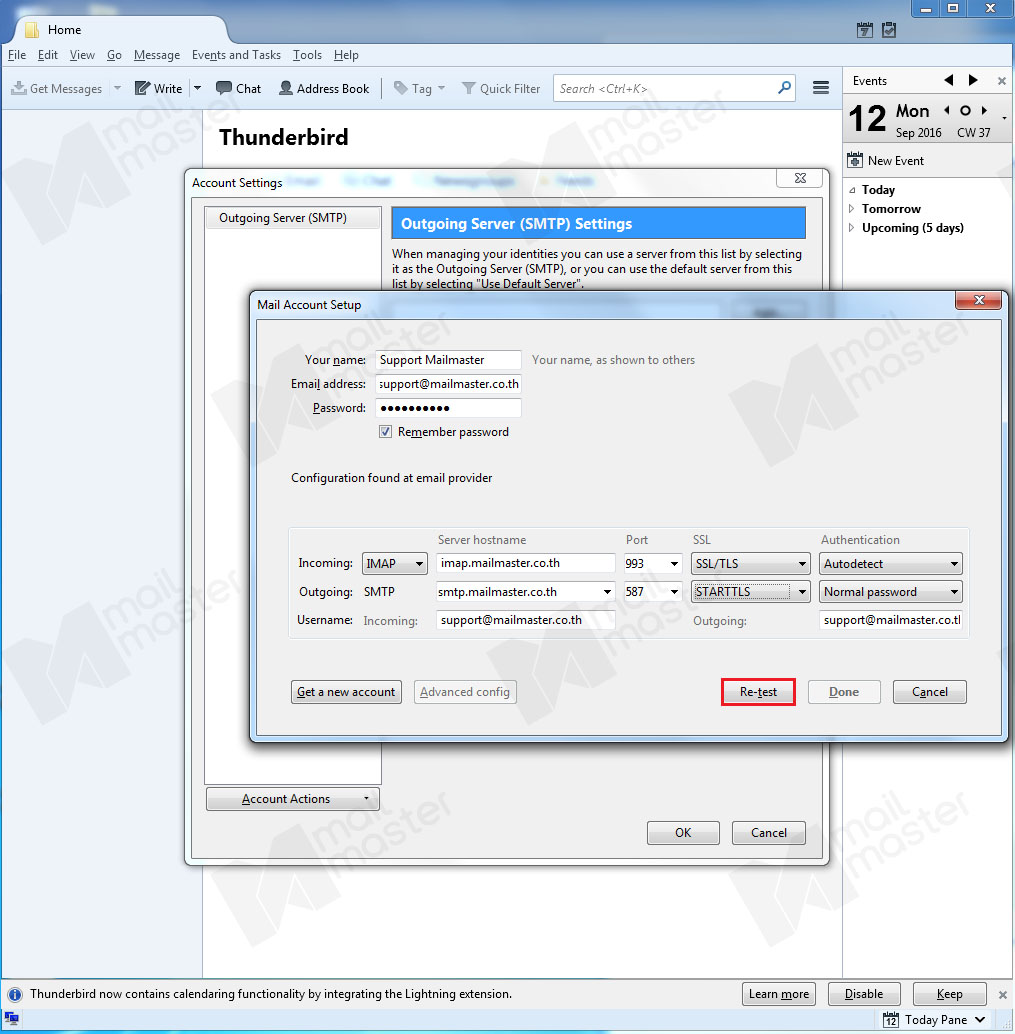Click Get a new account button
Screen dimensions: 1015x1034
pos(346,692)
